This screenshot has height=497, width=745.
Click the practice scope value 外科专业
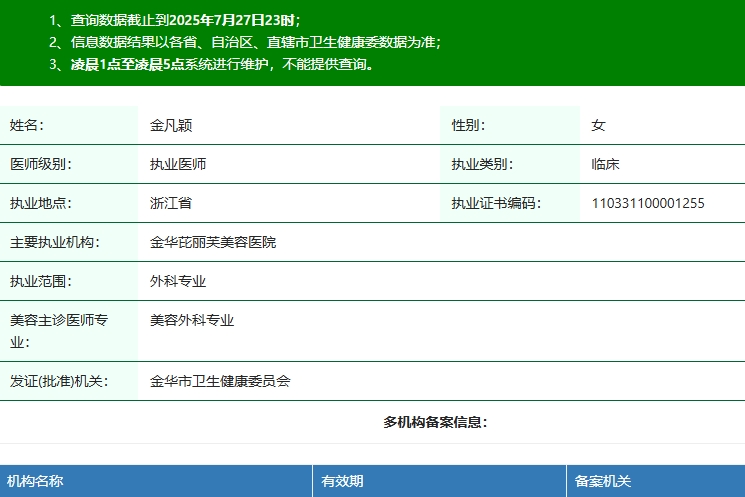(178, 281)
